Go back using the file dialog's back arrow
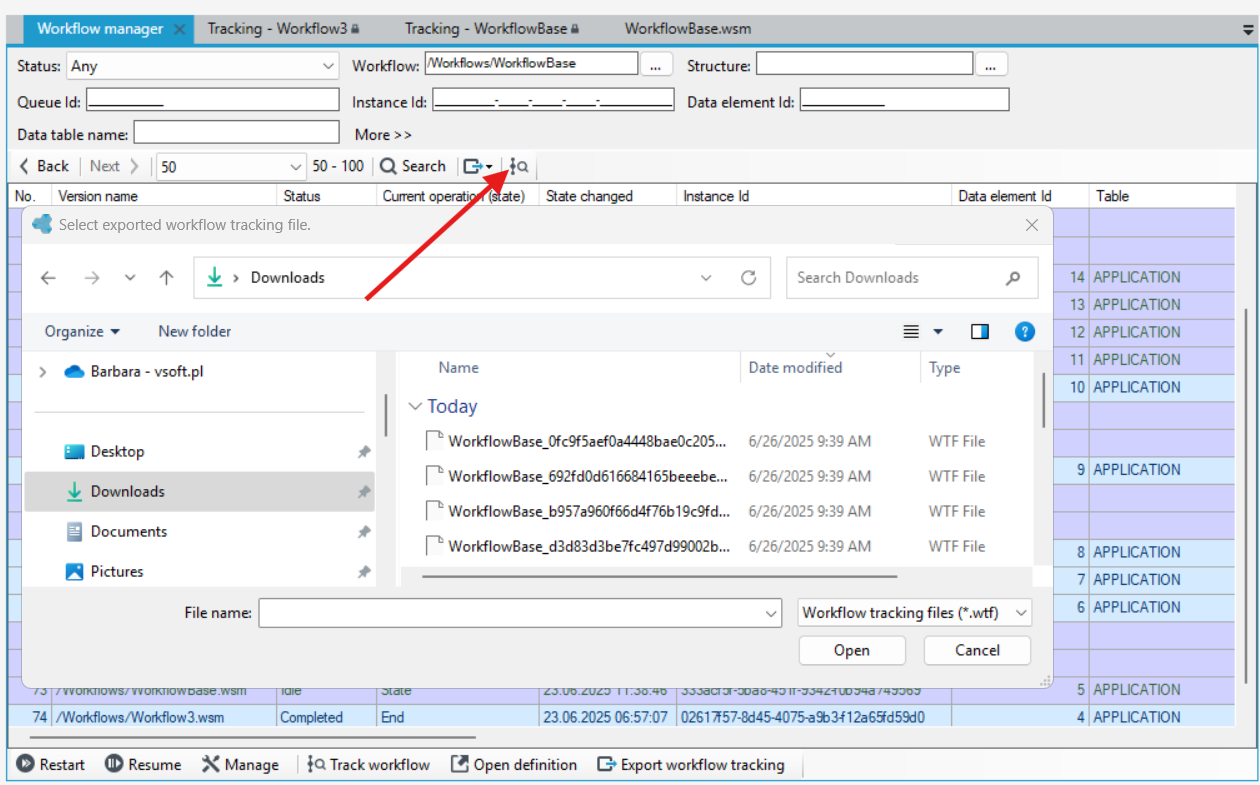 point(48,278)
